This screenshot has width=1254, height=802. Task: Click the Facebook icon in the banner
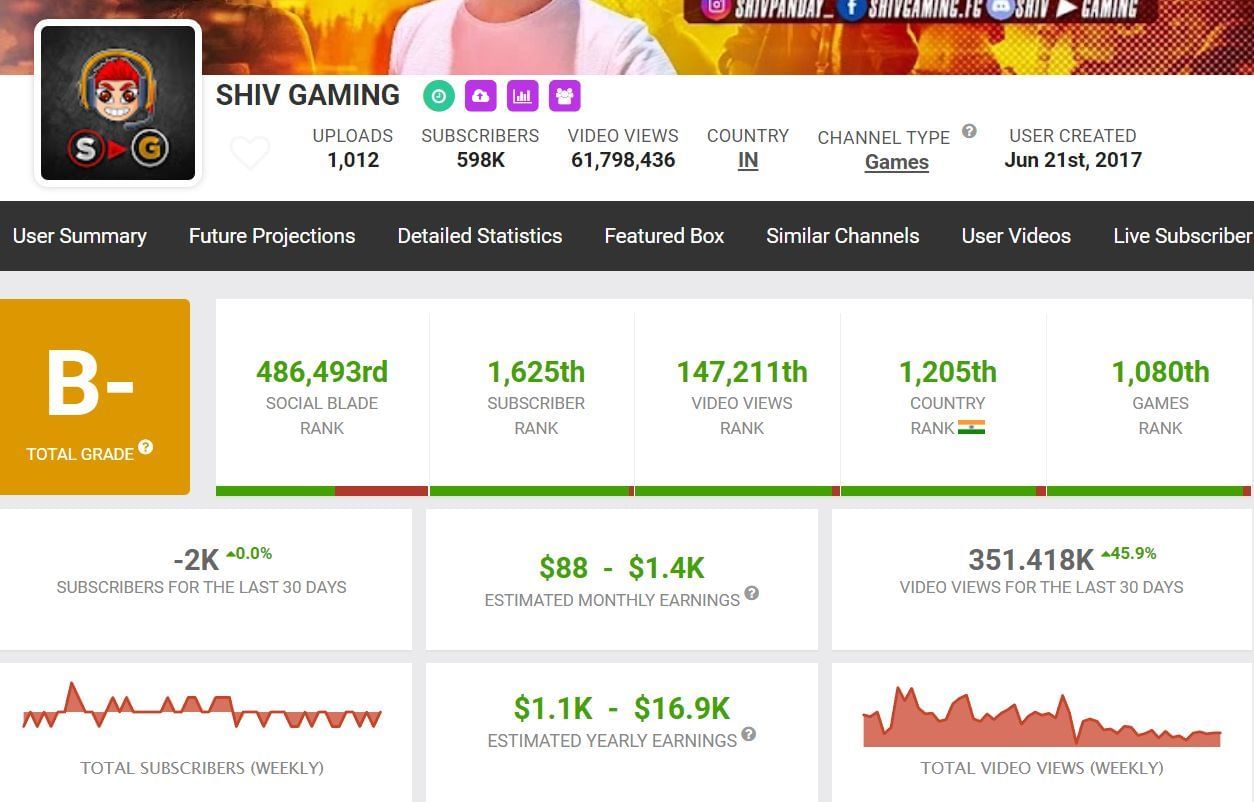(x=851, y=9)
